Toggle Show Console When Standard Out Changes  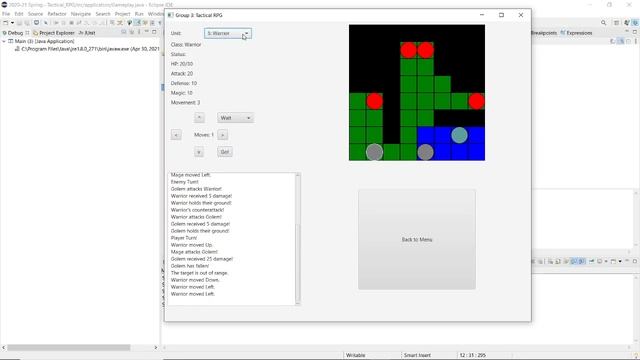click(573, 261)
